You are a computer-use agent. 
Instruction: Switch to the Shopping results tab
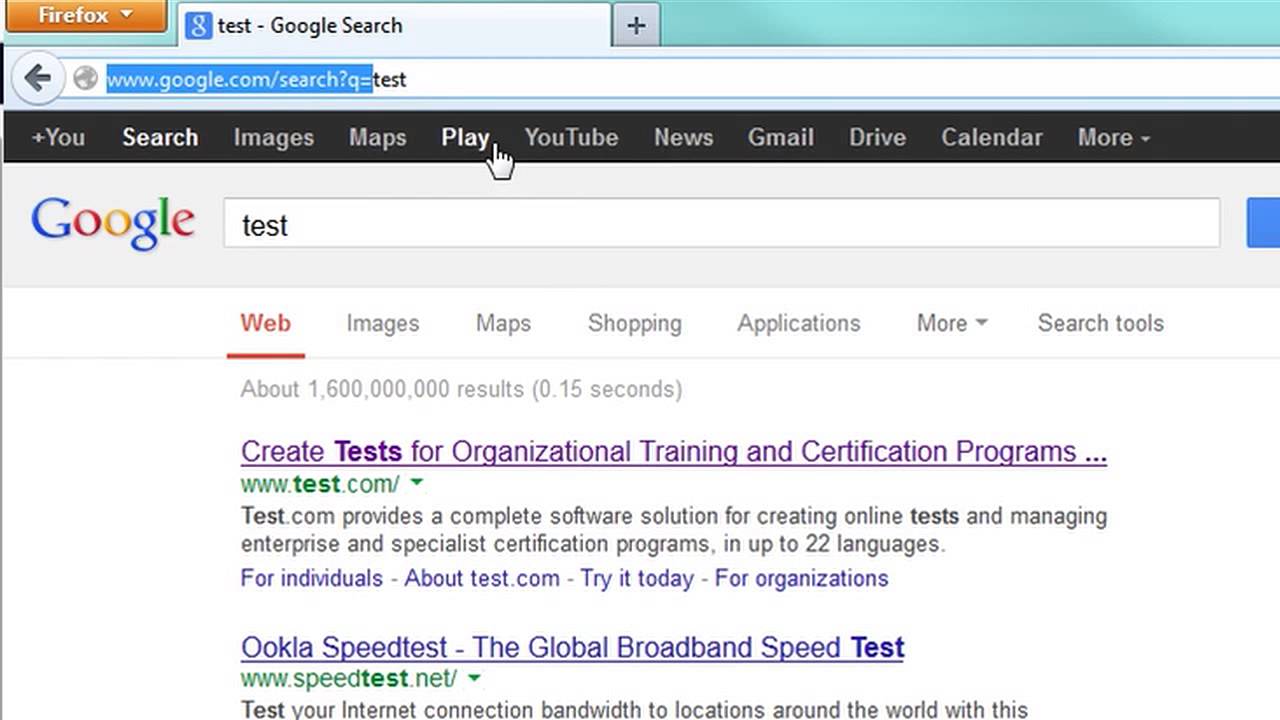click(x=634, y=323)
